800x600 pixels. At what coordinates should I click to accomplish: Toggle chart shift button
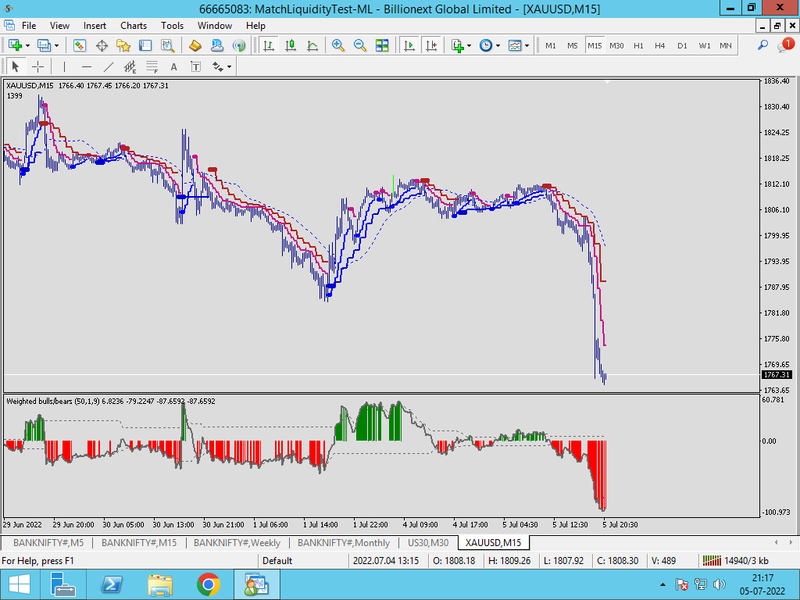pos(431,45)
